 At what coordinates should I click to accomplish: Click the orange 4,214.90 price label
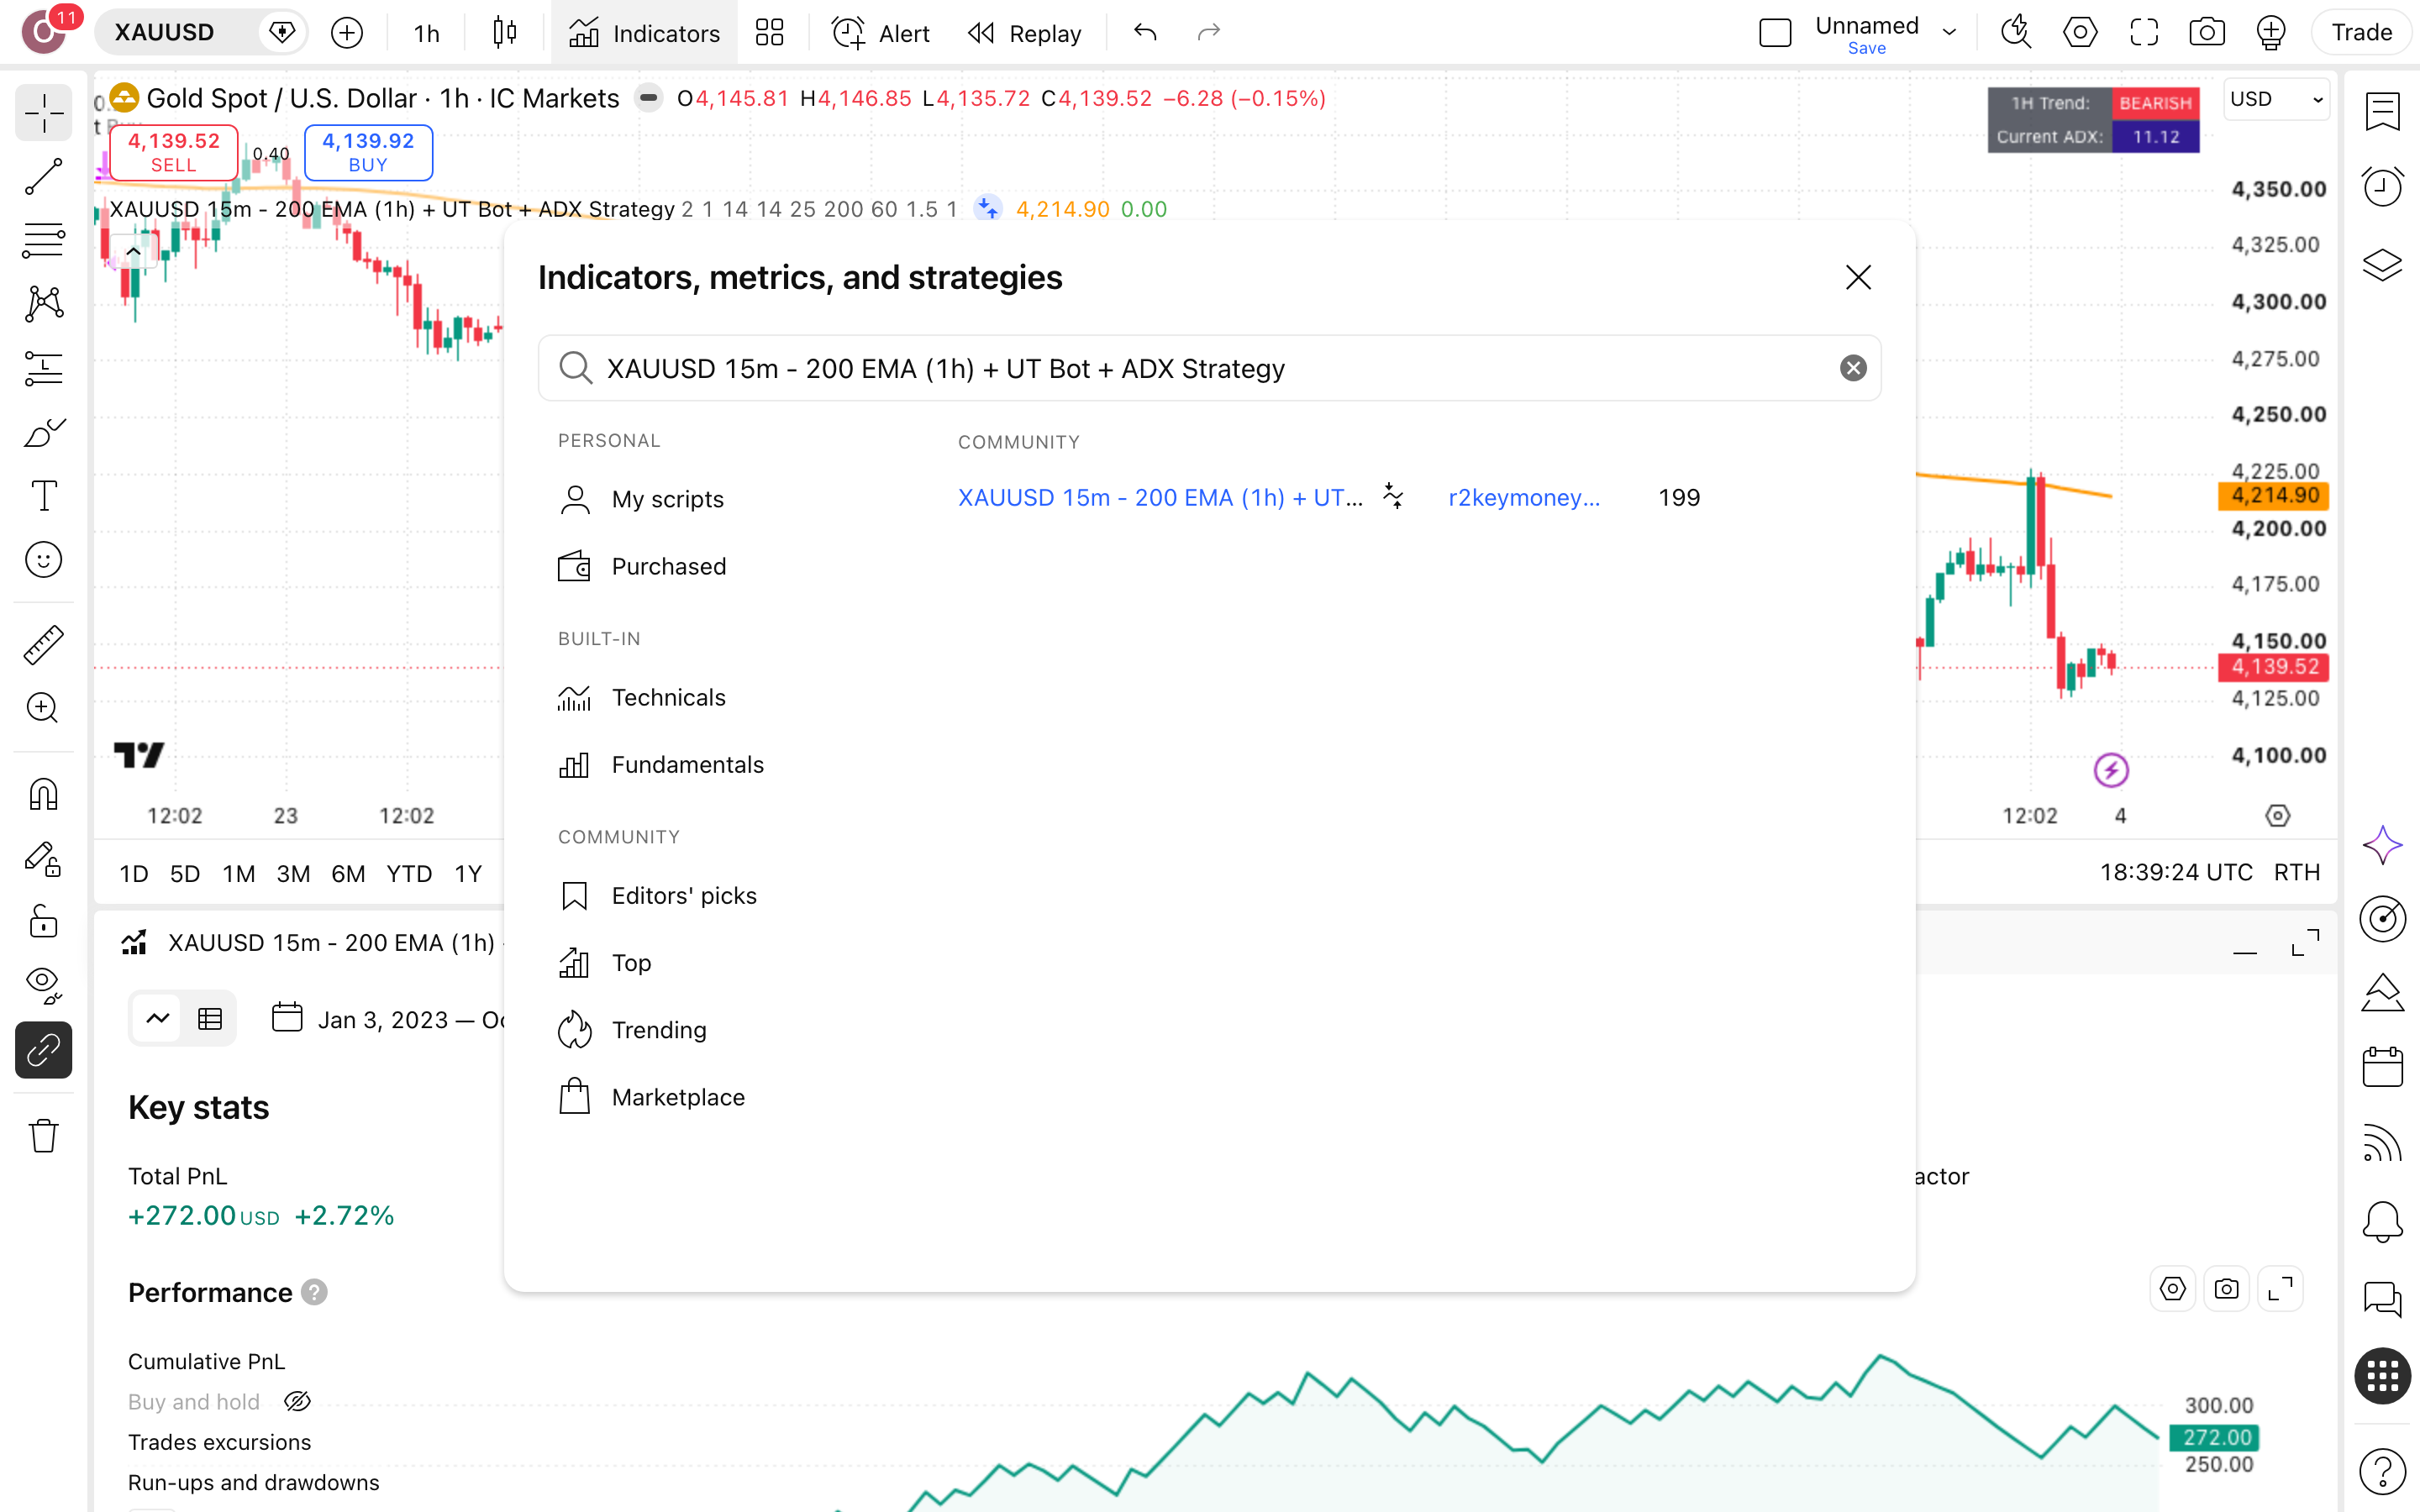pos(2273,495)
